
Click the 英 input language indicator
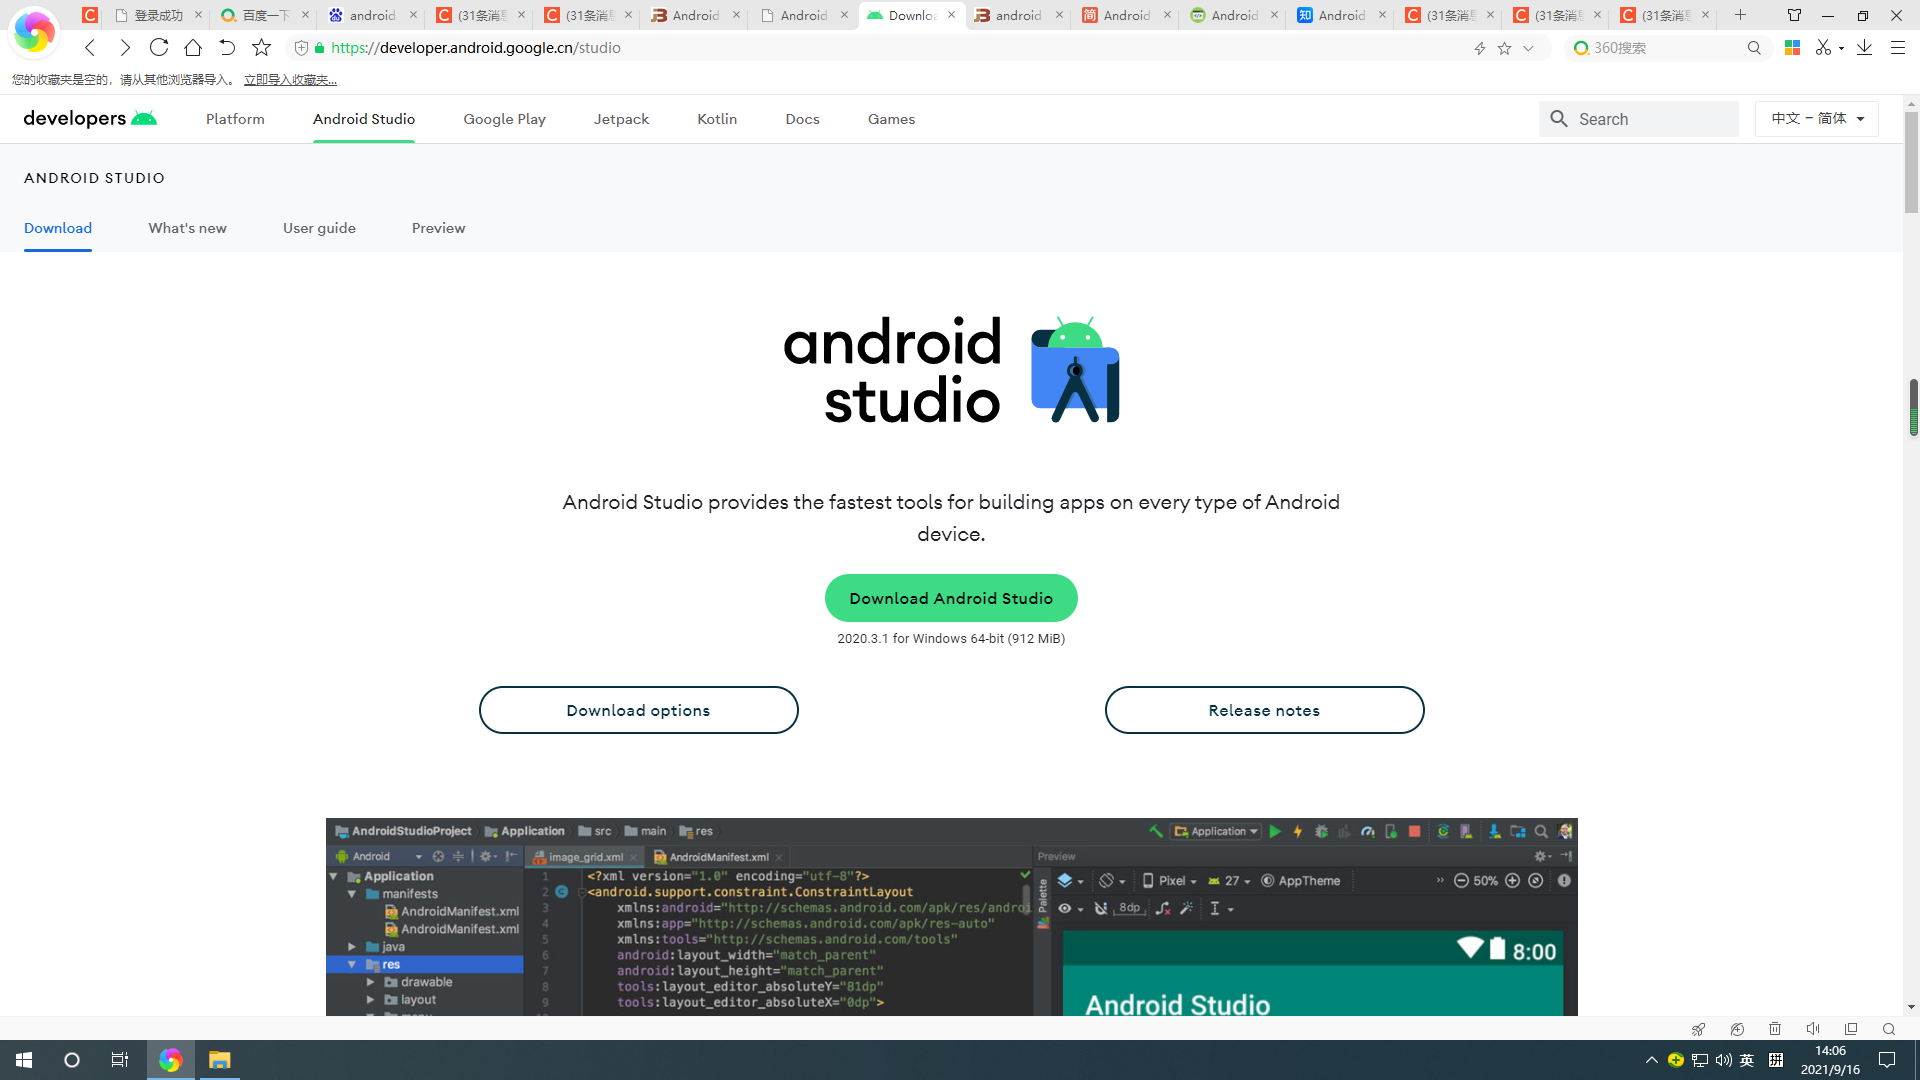click(1747, 1060)
